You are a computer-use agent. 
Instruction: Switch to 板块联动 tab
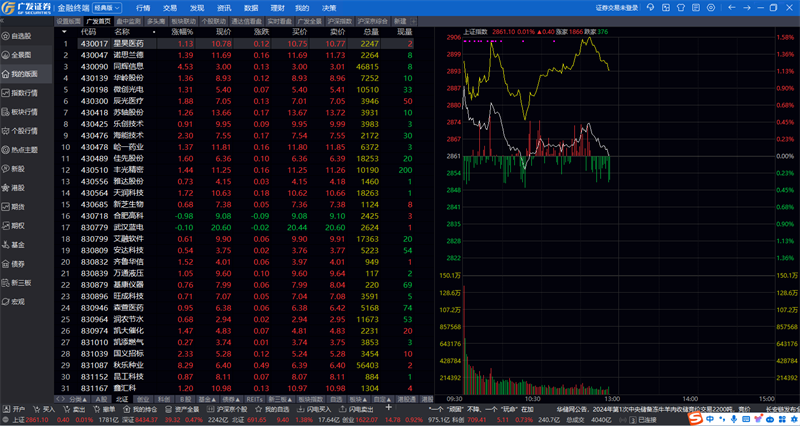point(183,21)
